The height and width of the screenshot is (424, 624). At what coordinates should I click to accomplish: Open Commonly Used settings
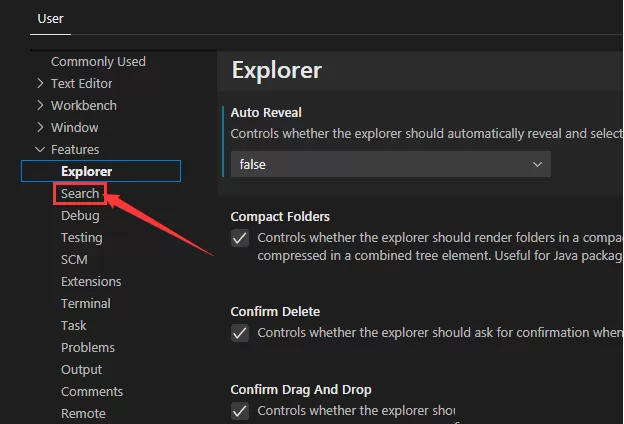point(98,62)
